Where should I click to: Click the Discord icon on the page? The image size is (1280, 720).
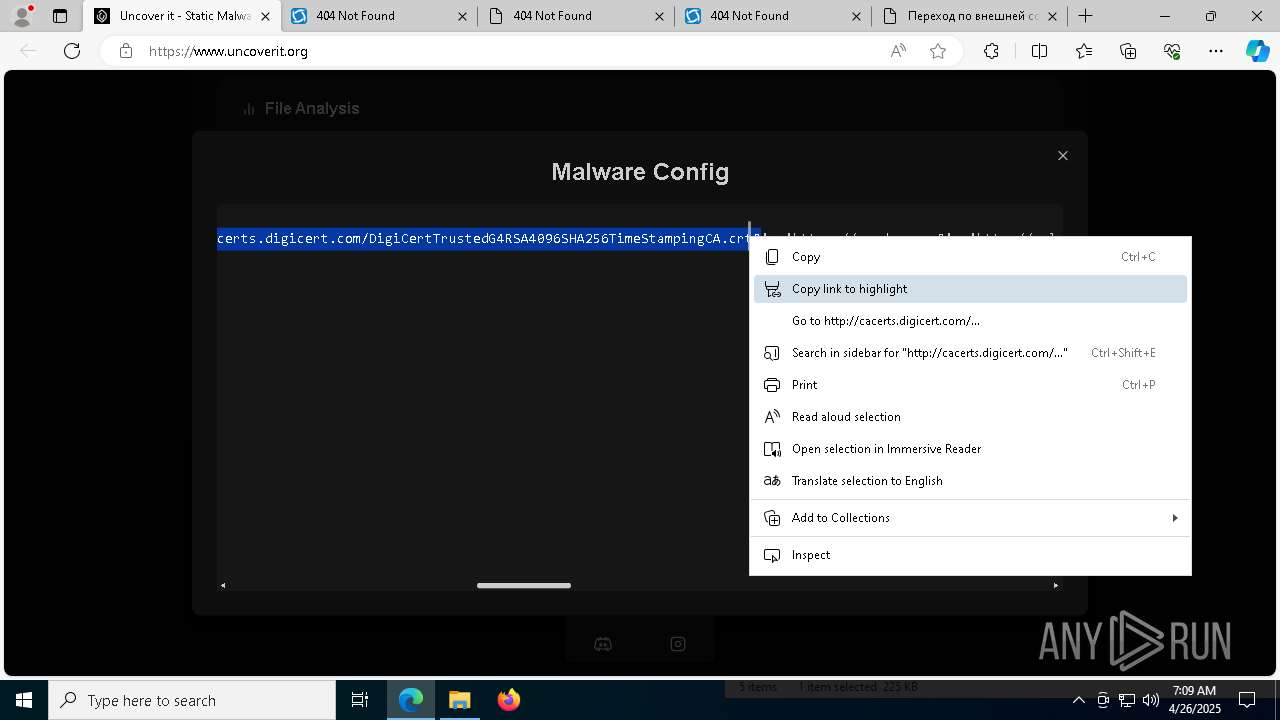tap(603, 644)
